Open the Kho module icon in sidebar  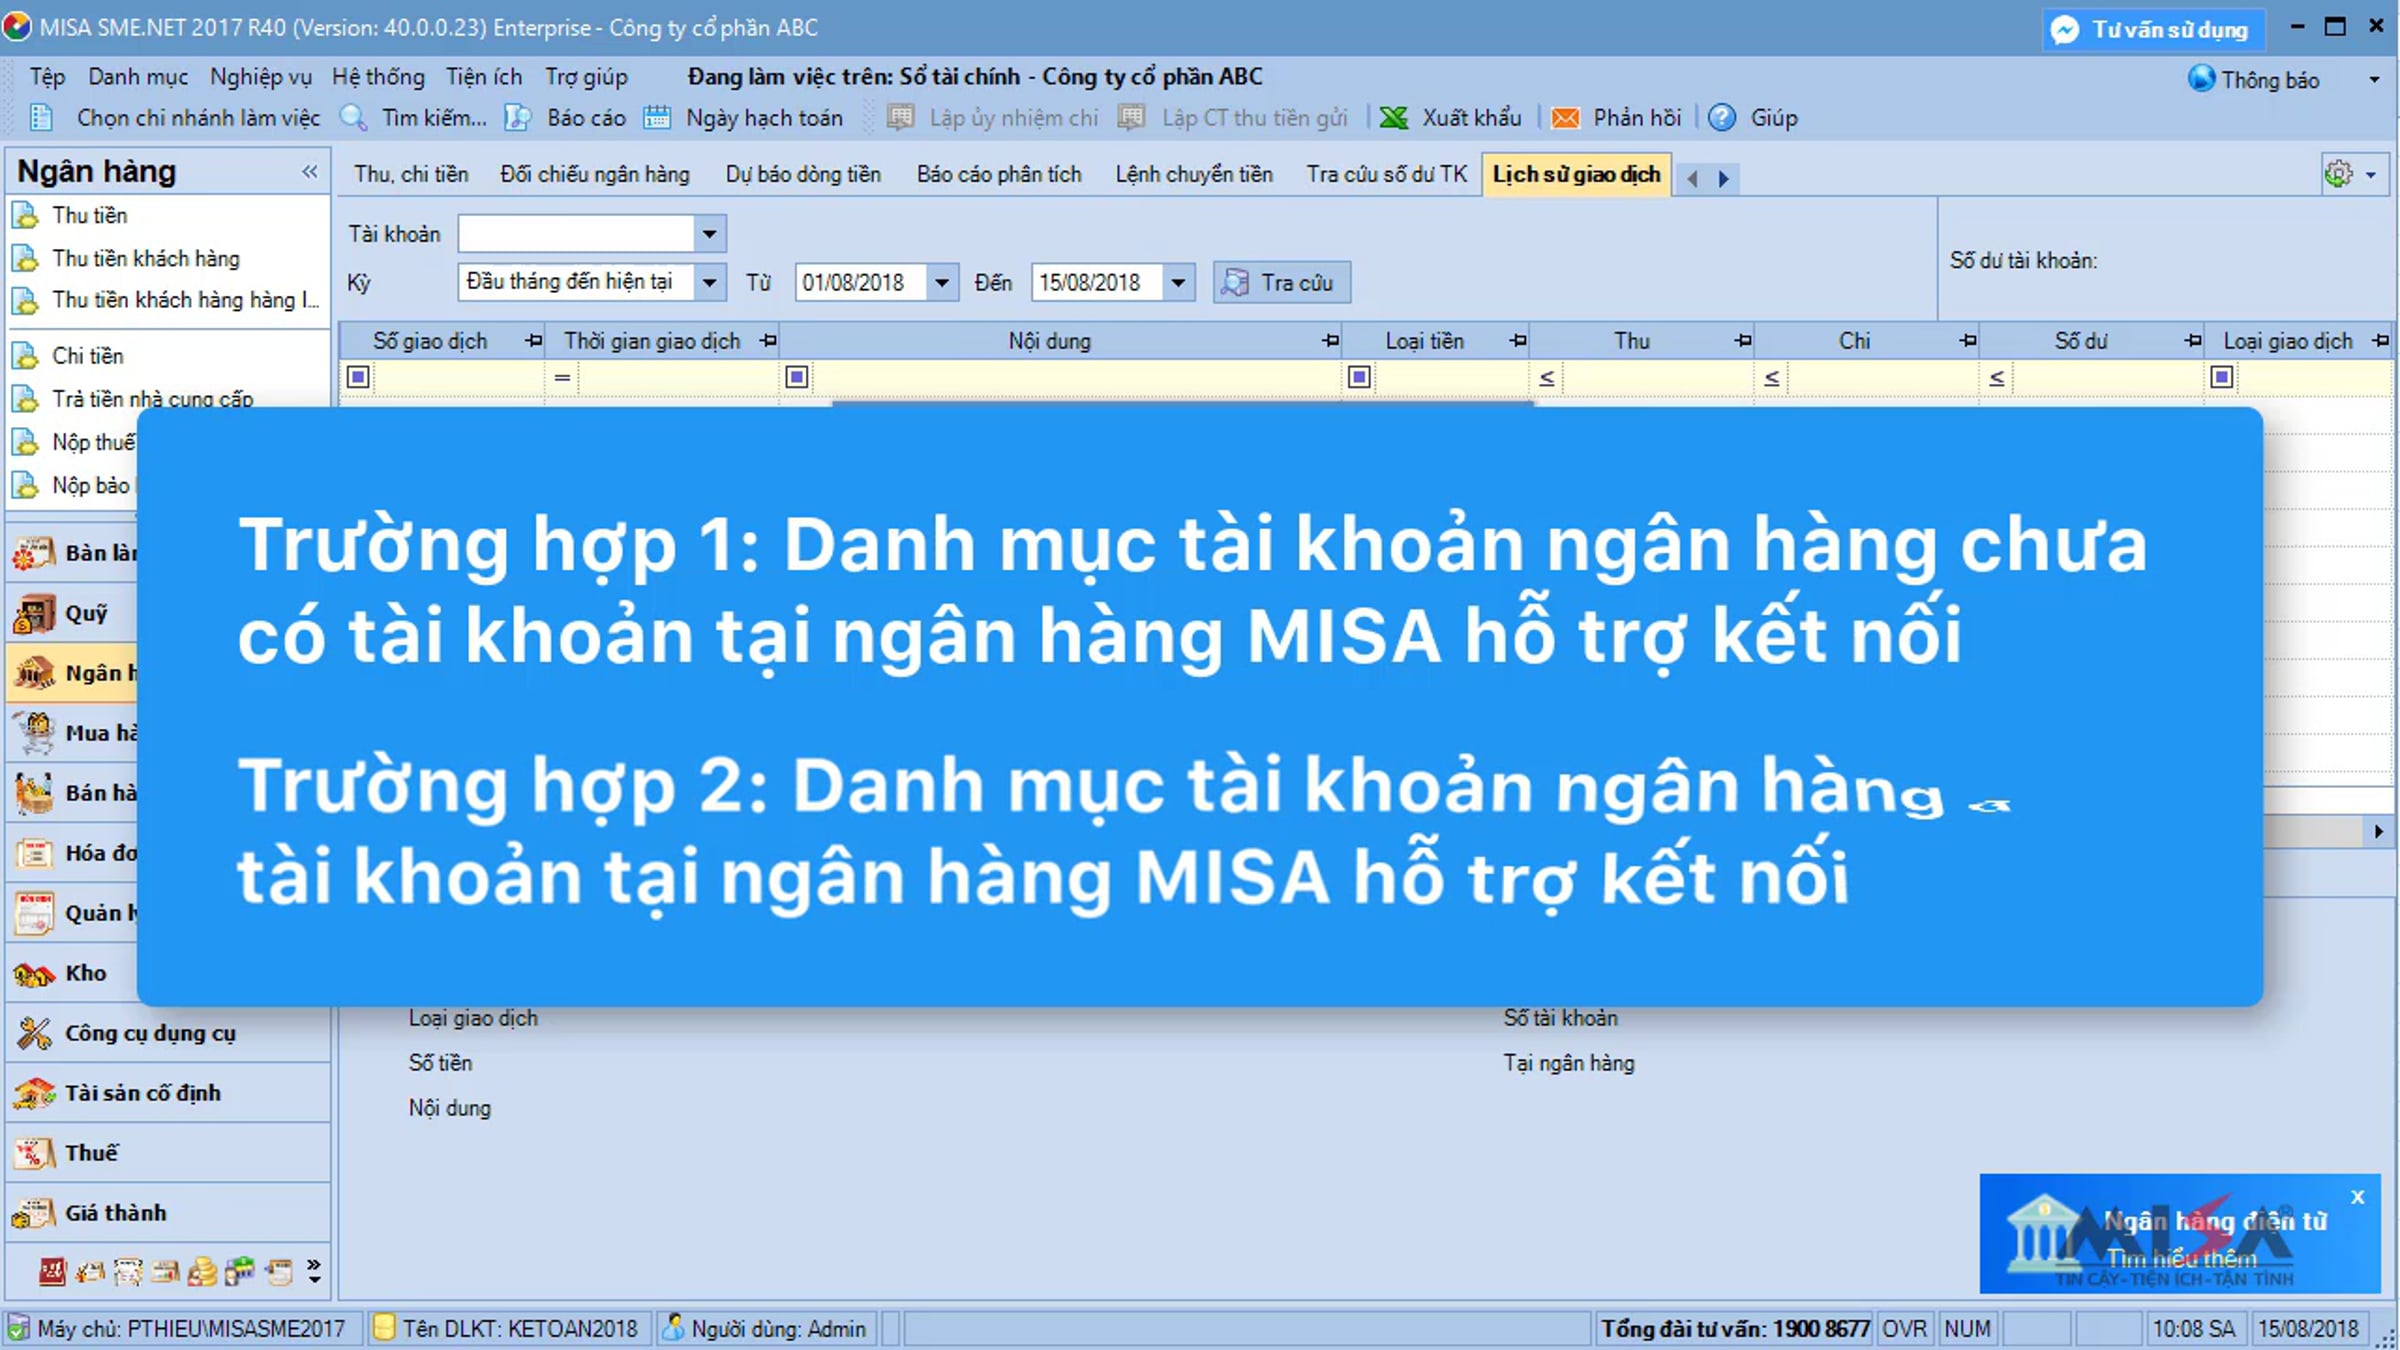tap(34, 973)
